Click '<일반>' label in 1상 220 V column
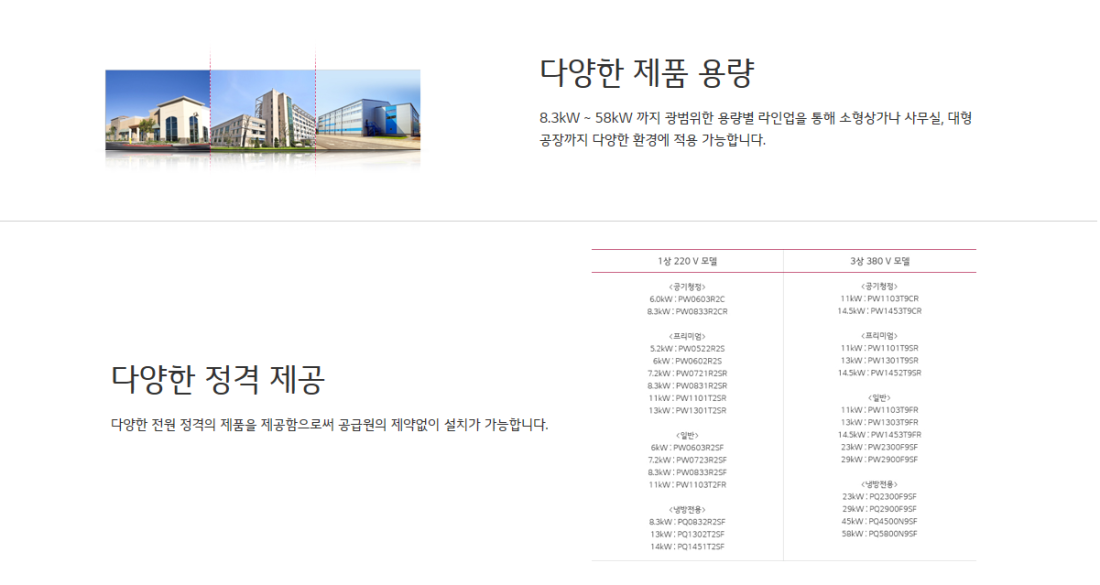 pyautogui.click(x=688, y=436)
